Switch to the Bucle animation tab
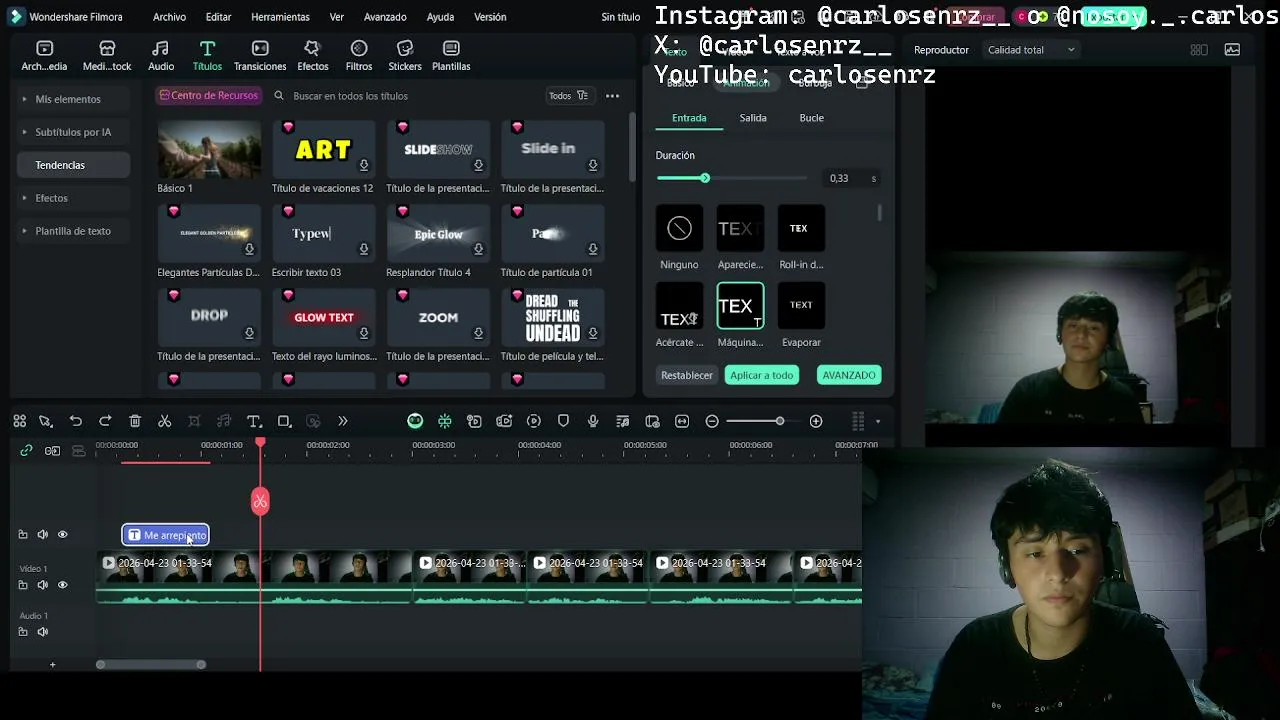The image size is (1280, 720). click(x=811, y=118)
